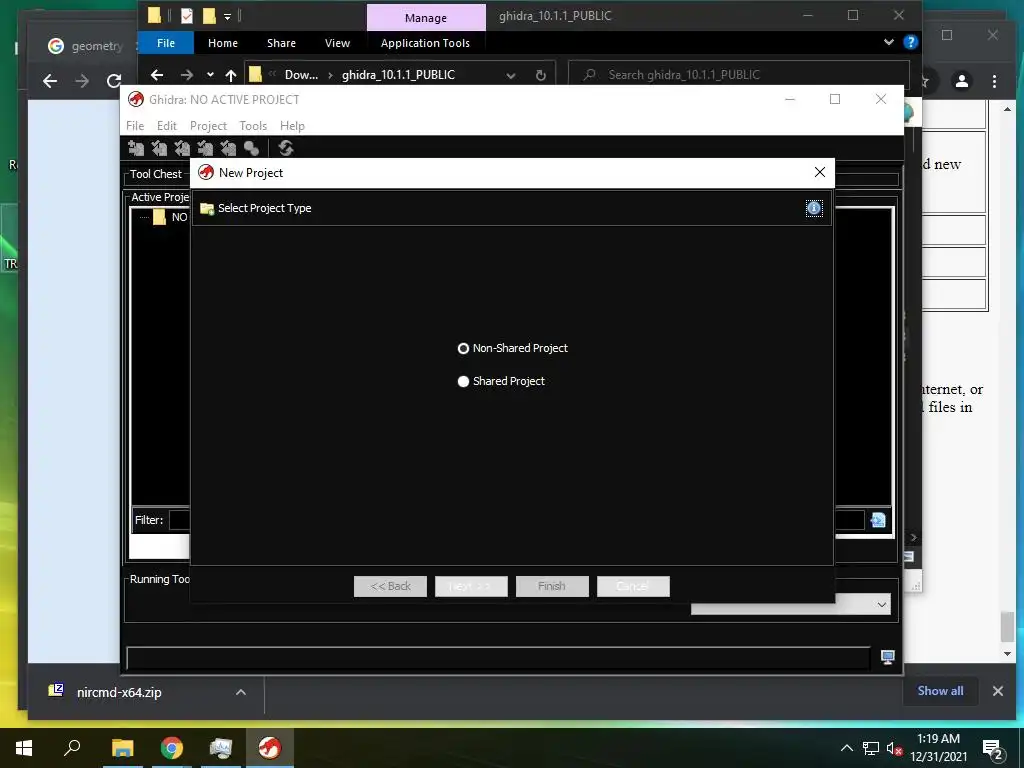
Task: Open View tab in File Explorer ribbon
Action: [x=338, y=43]
